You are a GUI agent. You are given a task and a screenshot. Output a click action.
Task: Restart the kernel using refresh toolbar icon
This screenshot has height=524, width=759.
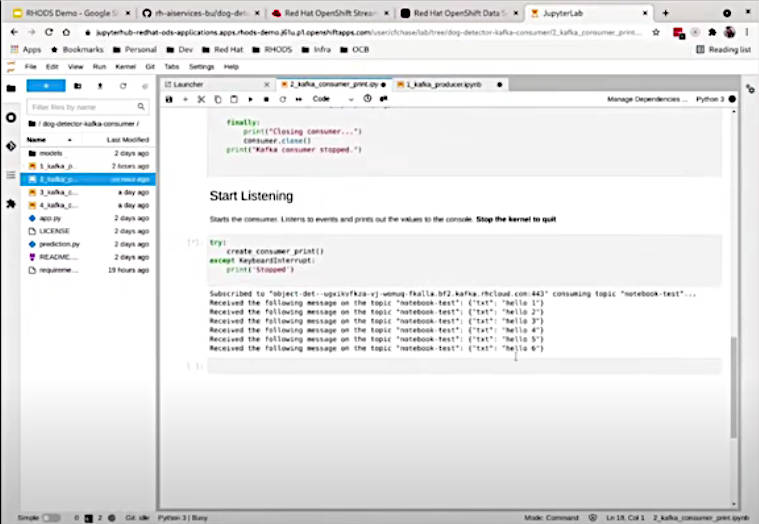(x=283, y=99)
